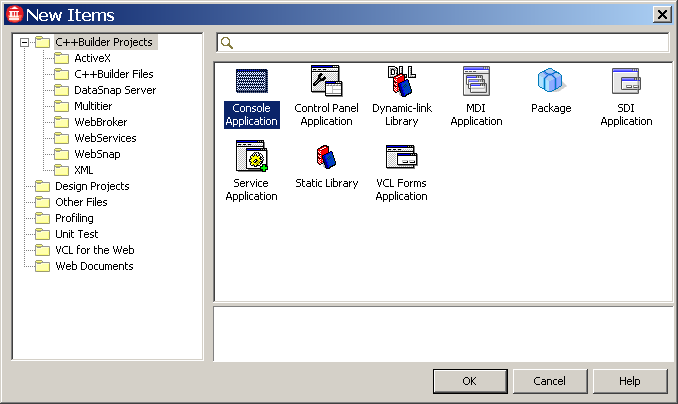The width and height of the screenshot is (678, 404).
Task: Open the Profiling category
Action: coord(74,218)
